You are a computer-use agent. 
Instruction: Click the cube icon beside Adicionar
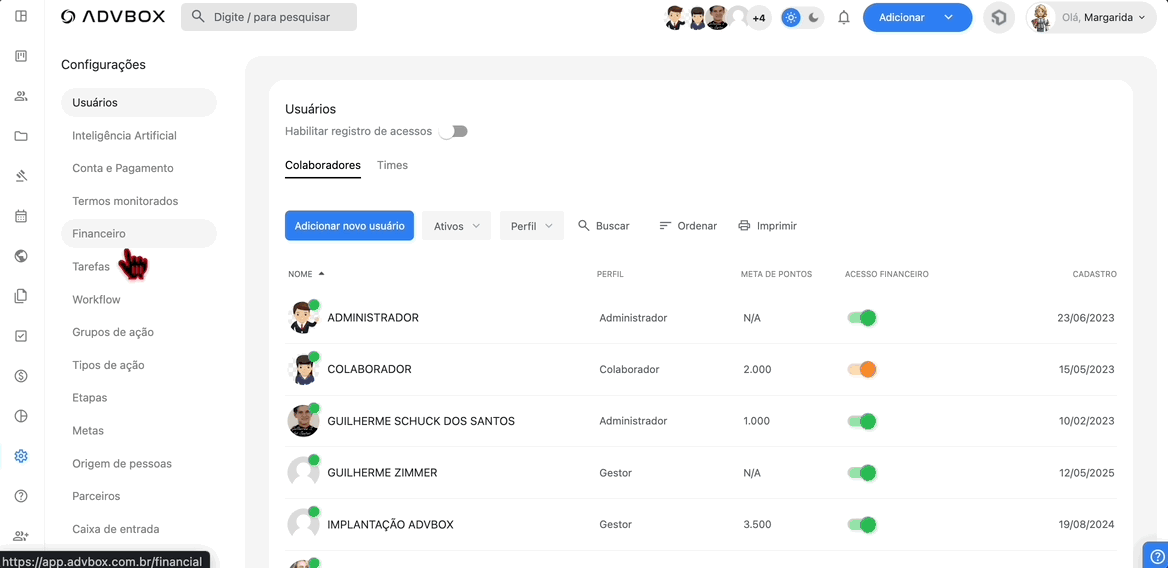click(998, 17)
